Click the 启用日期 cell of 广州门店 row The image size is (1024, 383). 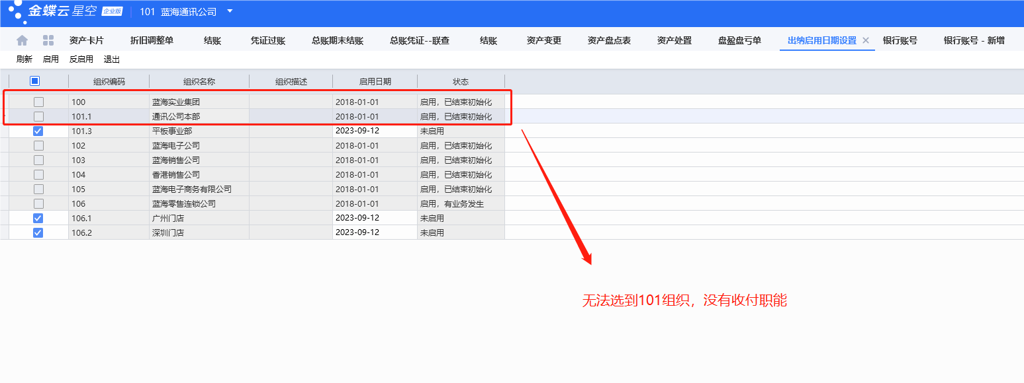(375, 218)
